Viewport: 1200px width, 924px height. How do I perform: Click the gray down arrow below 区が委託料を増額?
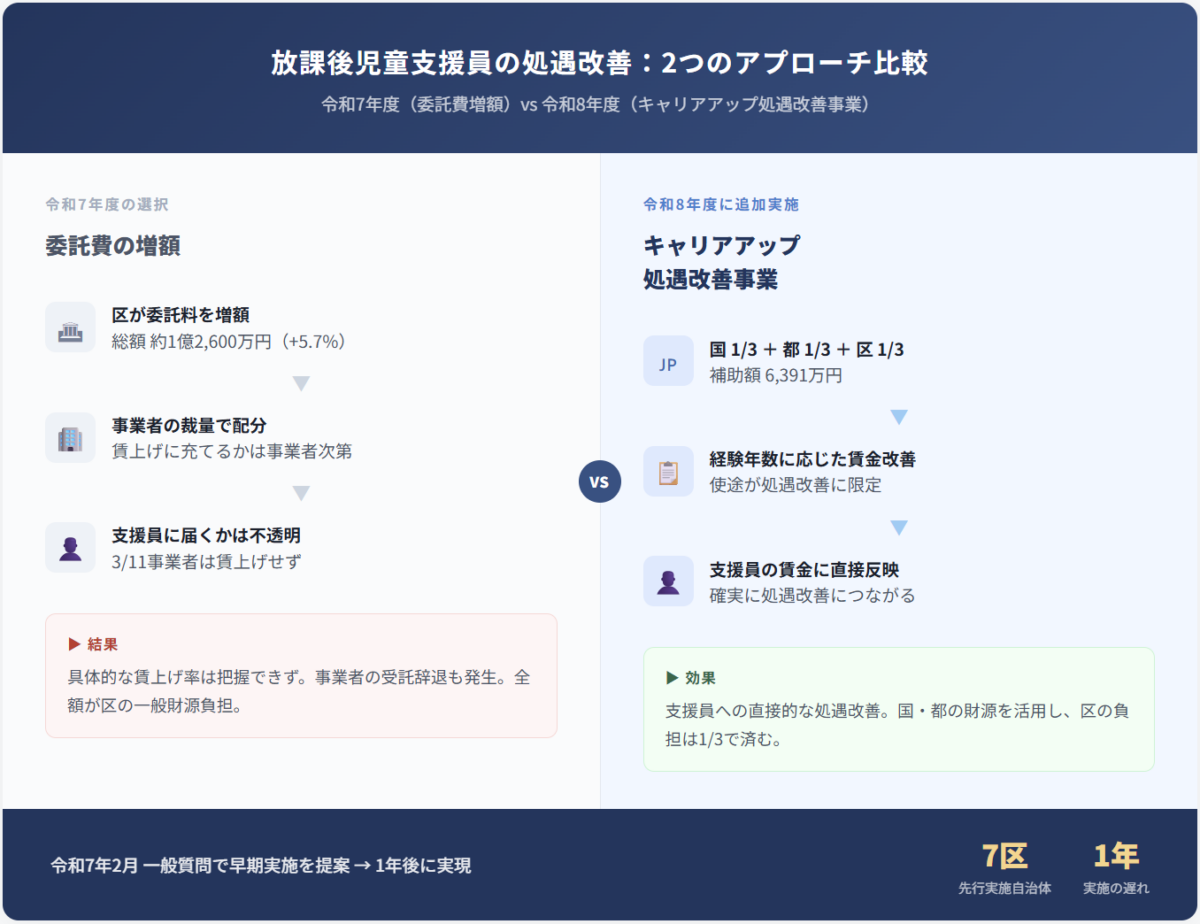pyautogui.click(x=301, y=383)
